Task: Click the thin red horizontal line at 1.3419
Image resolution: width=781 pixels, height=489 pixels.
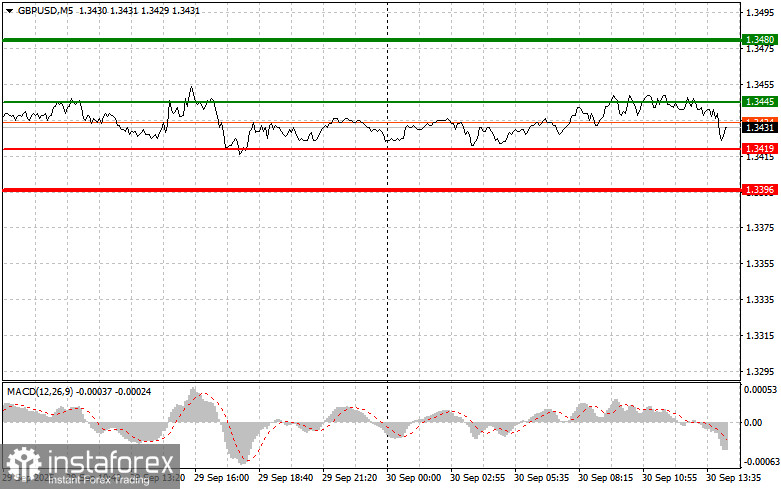Action: pyautogui.click(x=372, y=148)
